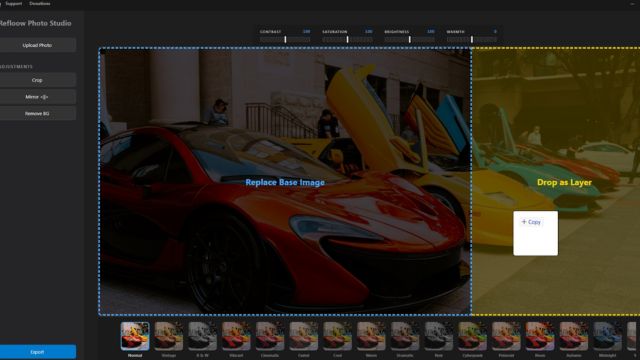The image size is (640, 360).
Task: Click the Warmth value readout
Action: coord(495,31)
